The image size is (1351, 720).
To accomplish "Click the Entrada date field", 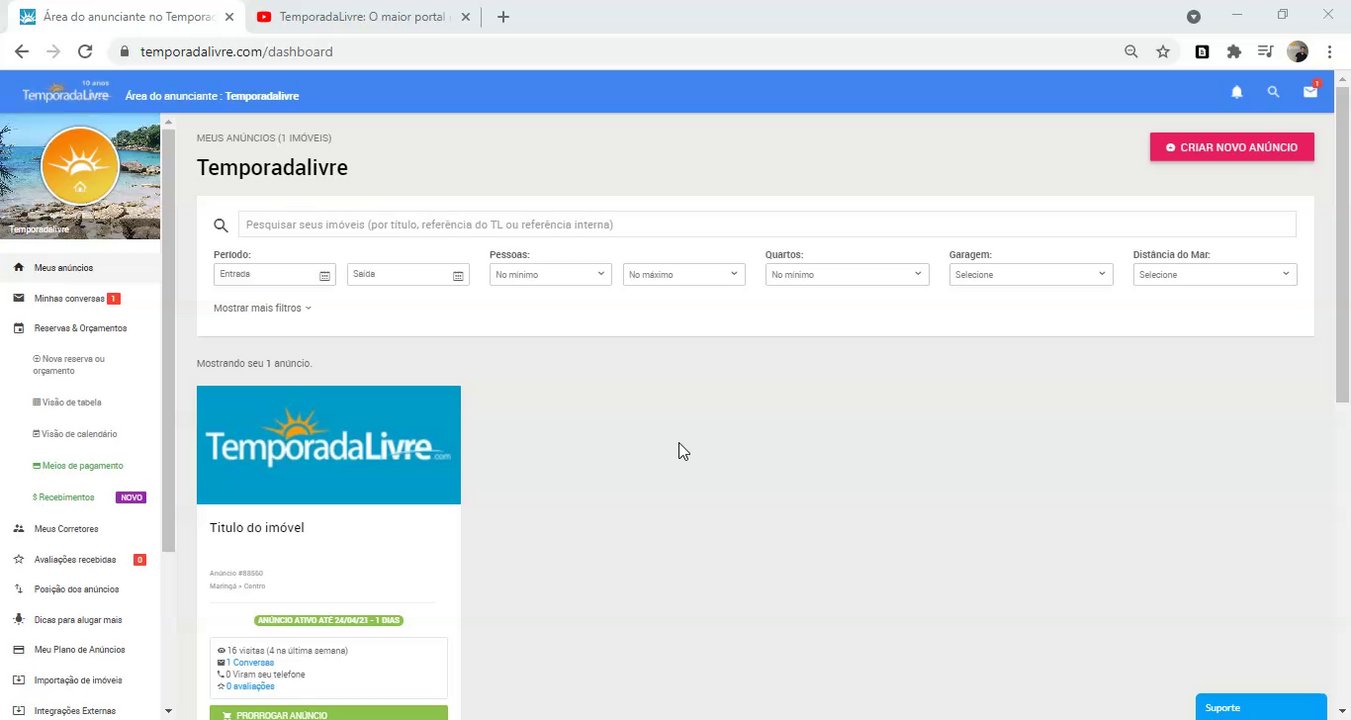I will coord(275,274).
